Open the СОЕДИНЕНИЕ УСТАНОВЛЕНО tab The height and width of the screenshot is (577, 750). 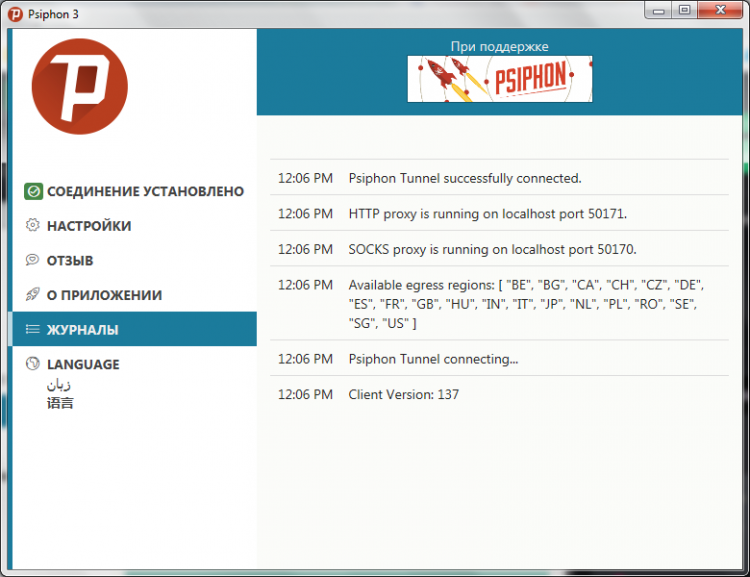(145, 191)
